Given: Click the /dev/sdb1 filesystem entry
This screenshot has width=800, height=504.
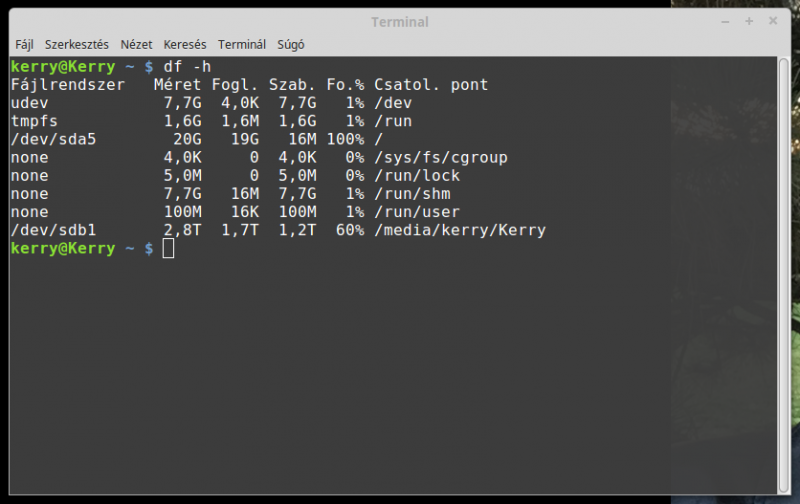Looking at the screenshot, I should coord(53,230).
